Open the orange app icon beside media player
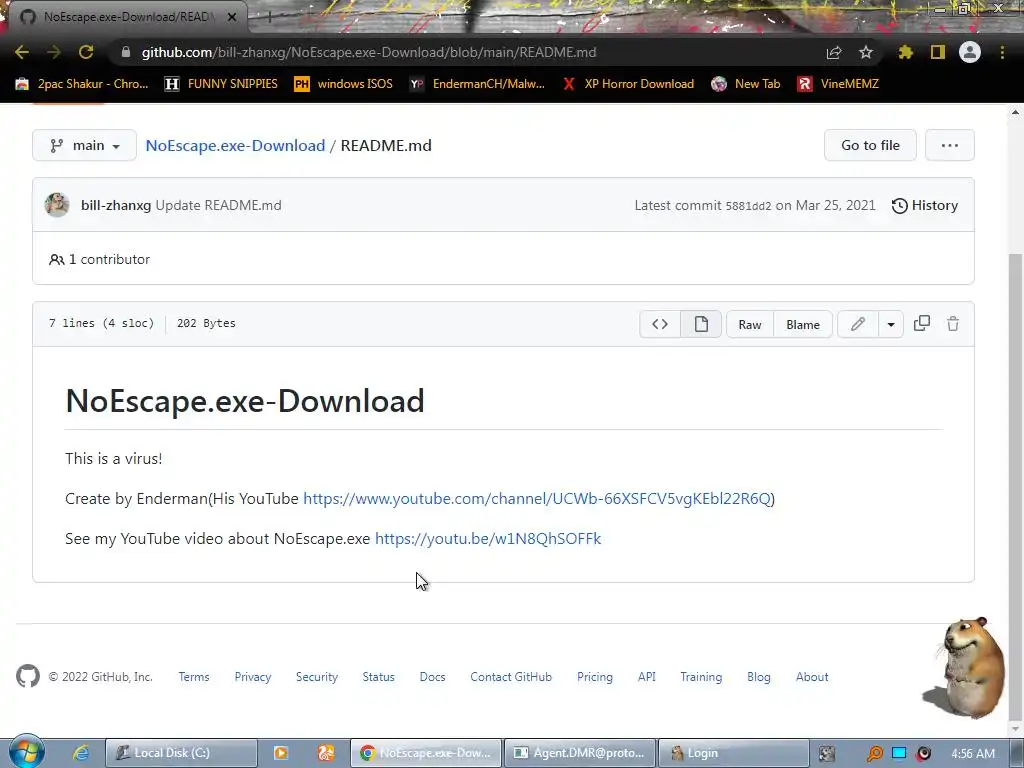 tap(326, 753)
